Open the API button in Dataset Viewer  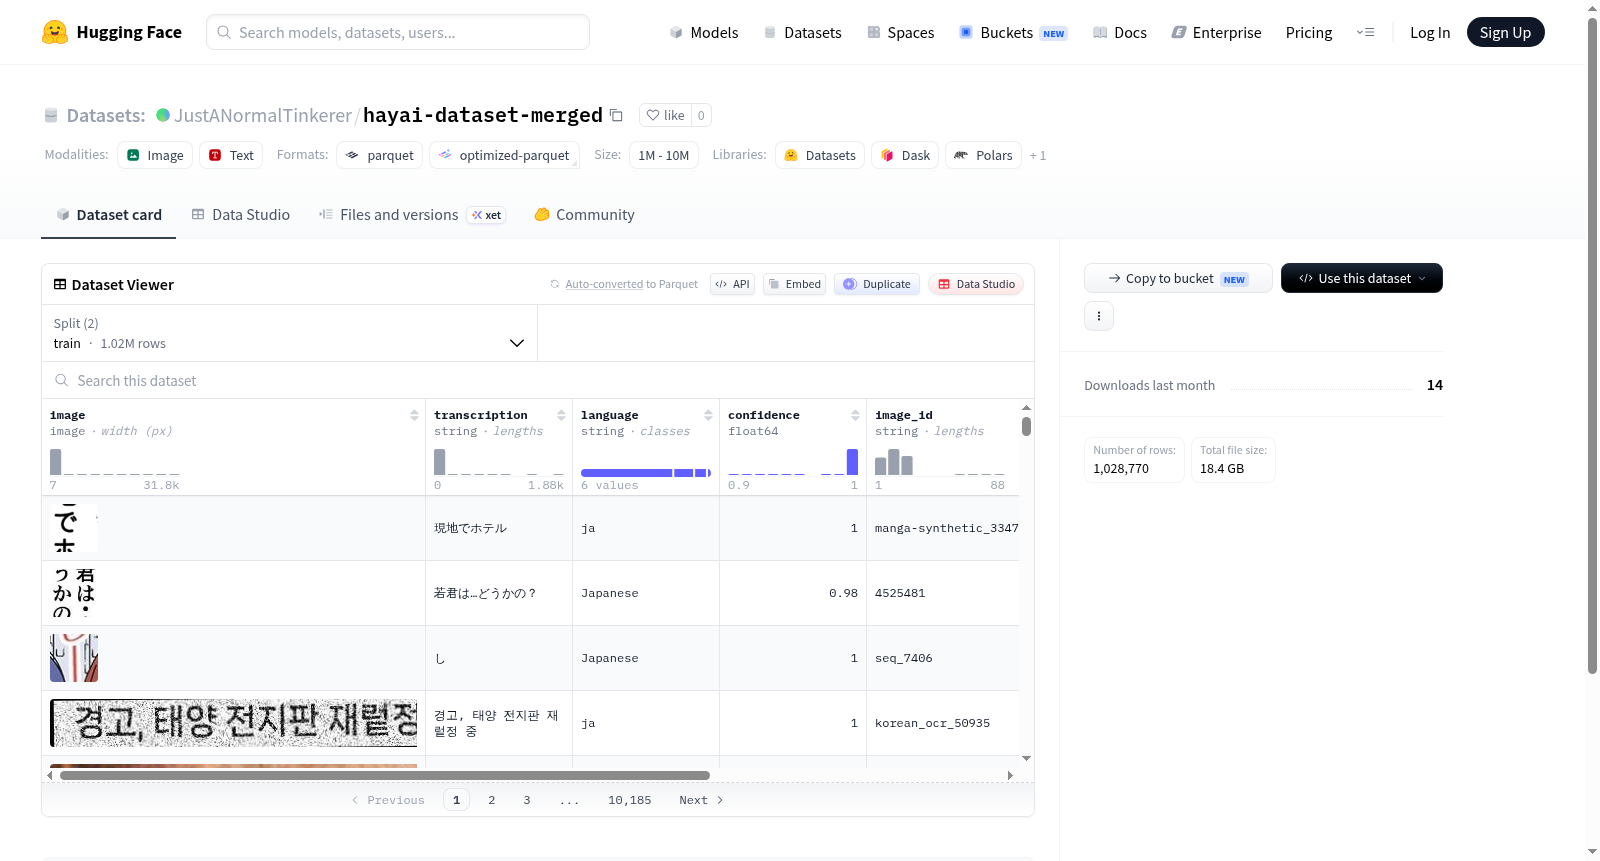click(732, 284)
